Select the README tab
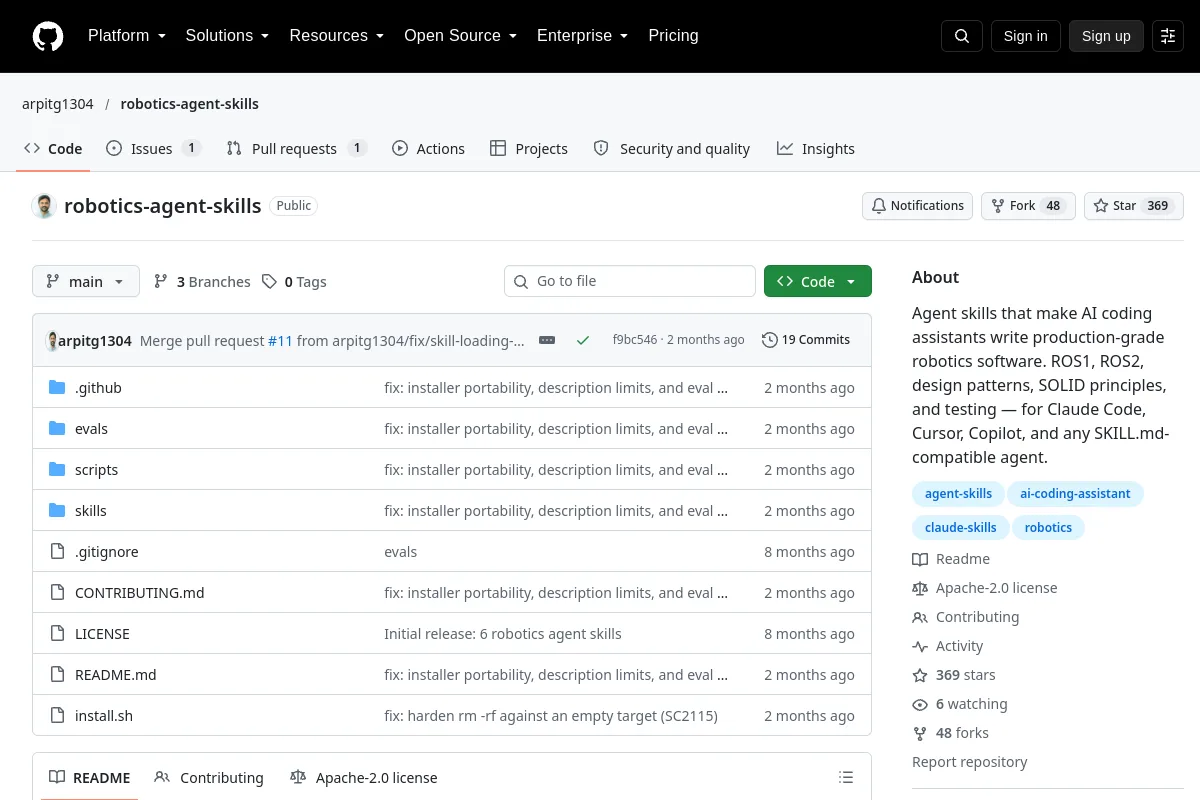Viewport: 1200px width, 800px height. pos(89,777)
